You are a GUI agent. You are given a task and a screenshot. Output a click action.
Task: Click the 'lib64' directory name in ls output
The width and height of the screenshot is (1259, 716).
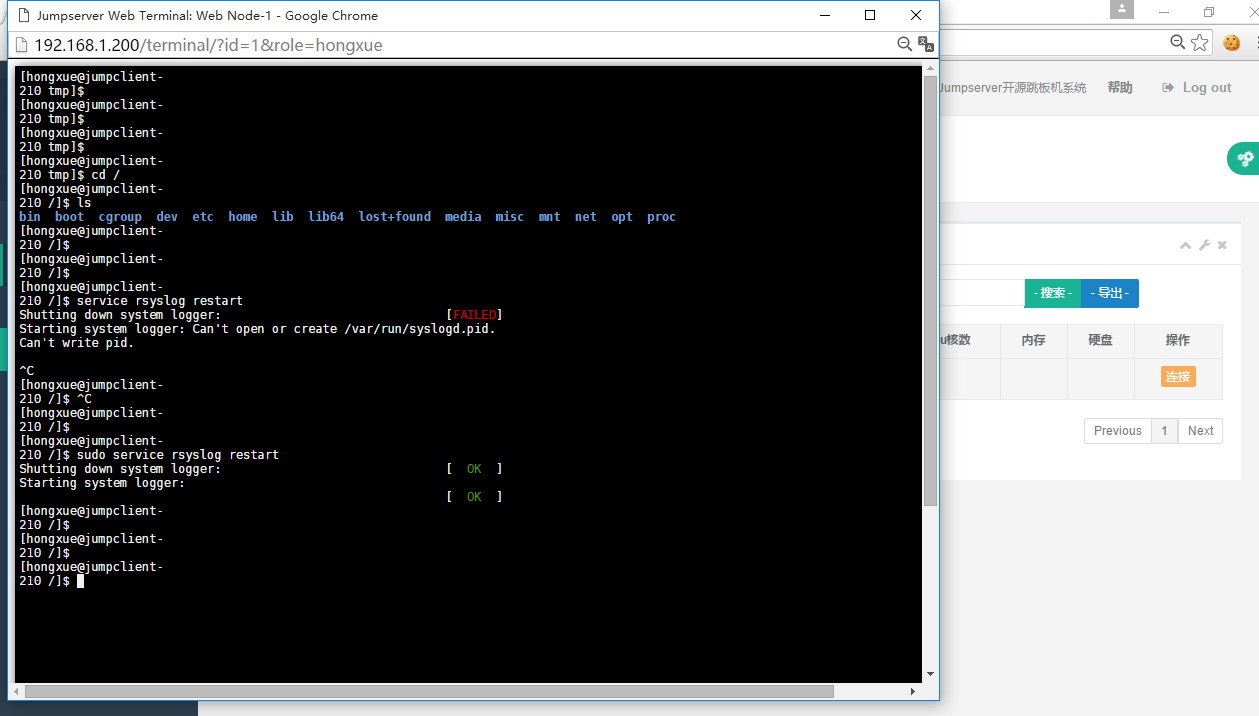click(326, 217)
